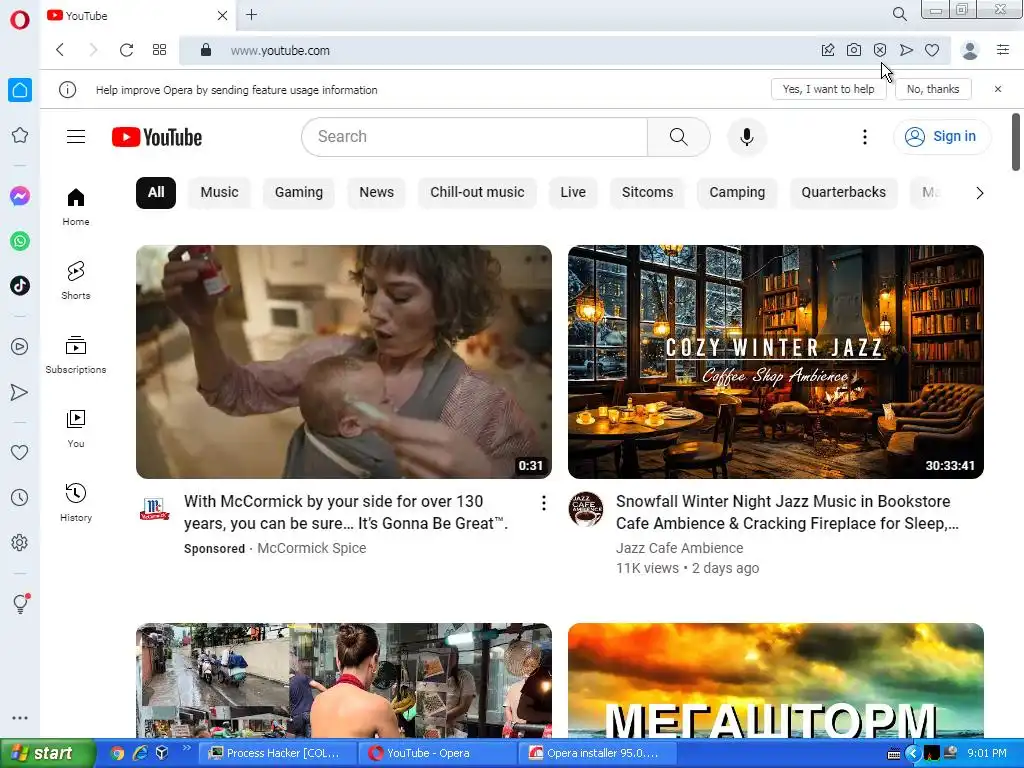Select the Gaming filter chip

pyautogui.click(x=298, y=193)
